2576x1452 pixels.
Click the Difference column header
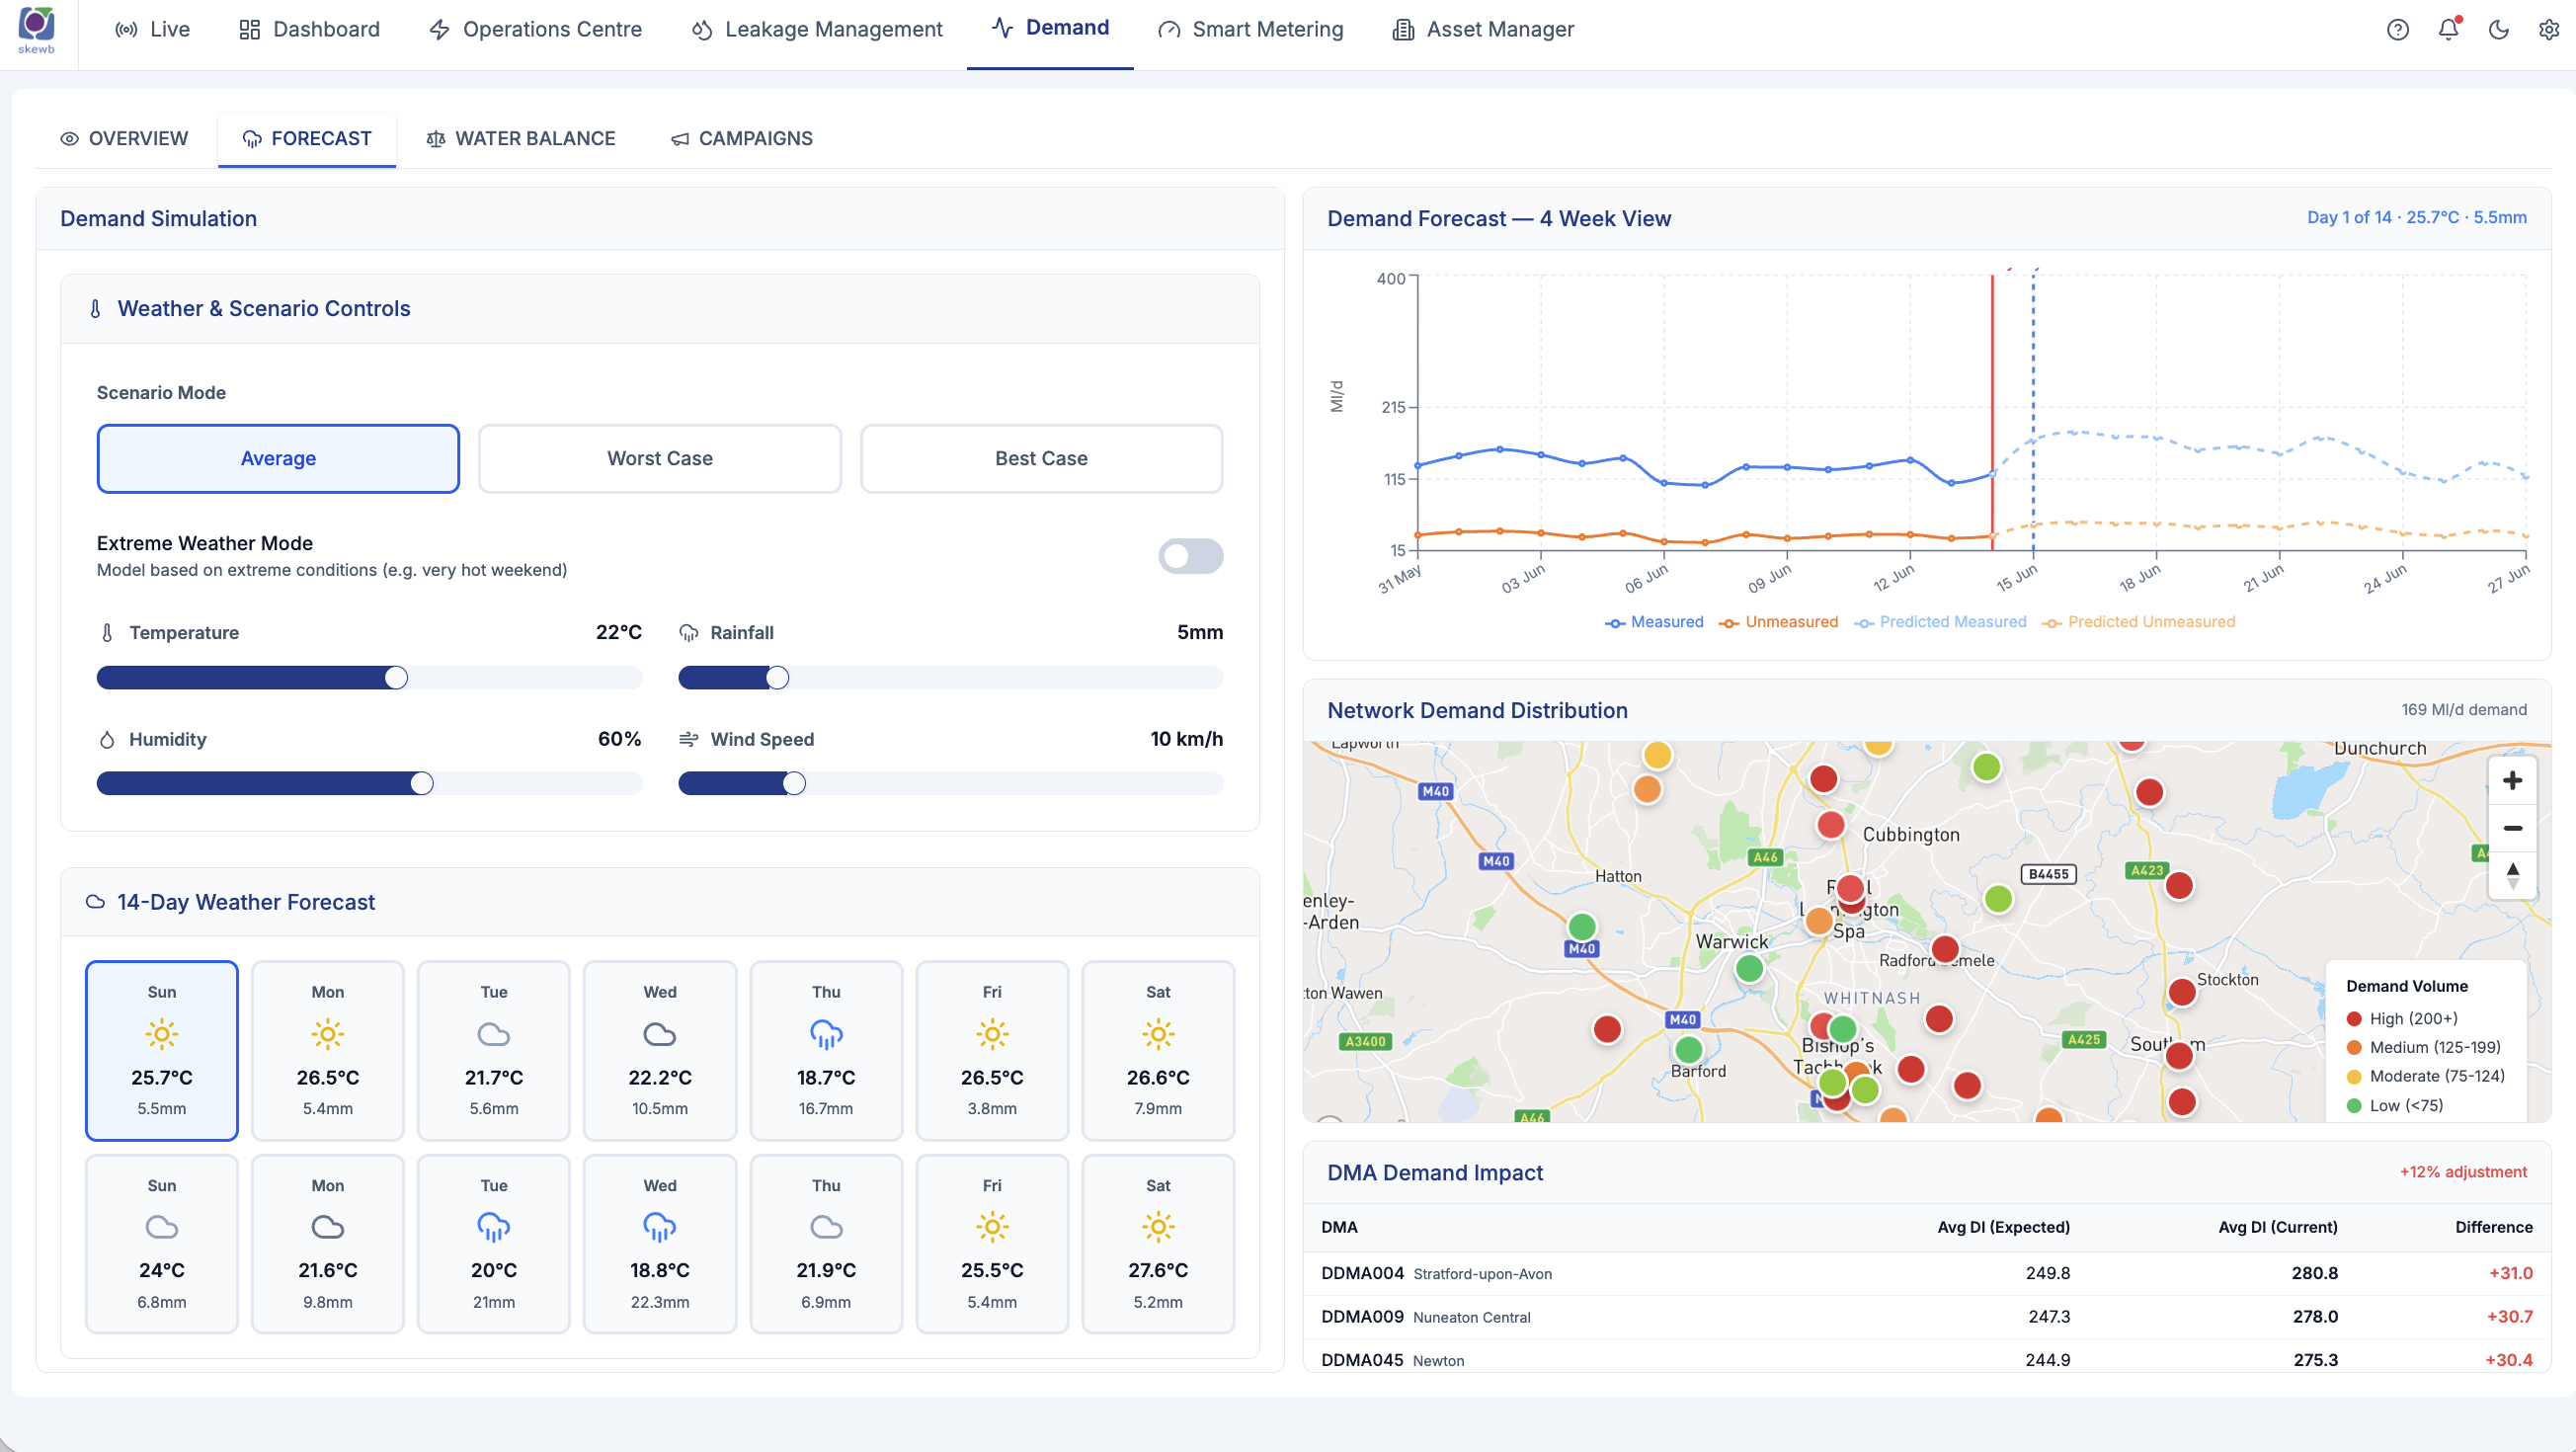[2494, 1227]
